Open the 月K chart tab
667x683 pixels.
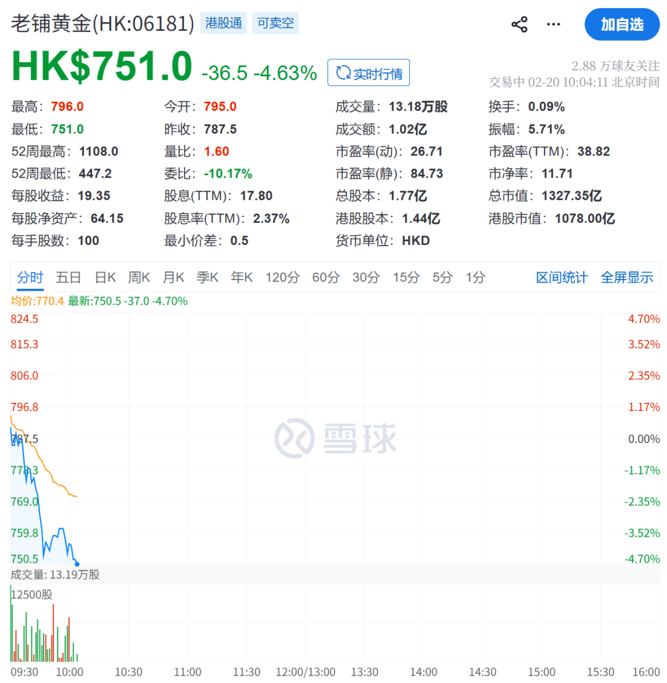pyautogui.click(x=173, y=277)
